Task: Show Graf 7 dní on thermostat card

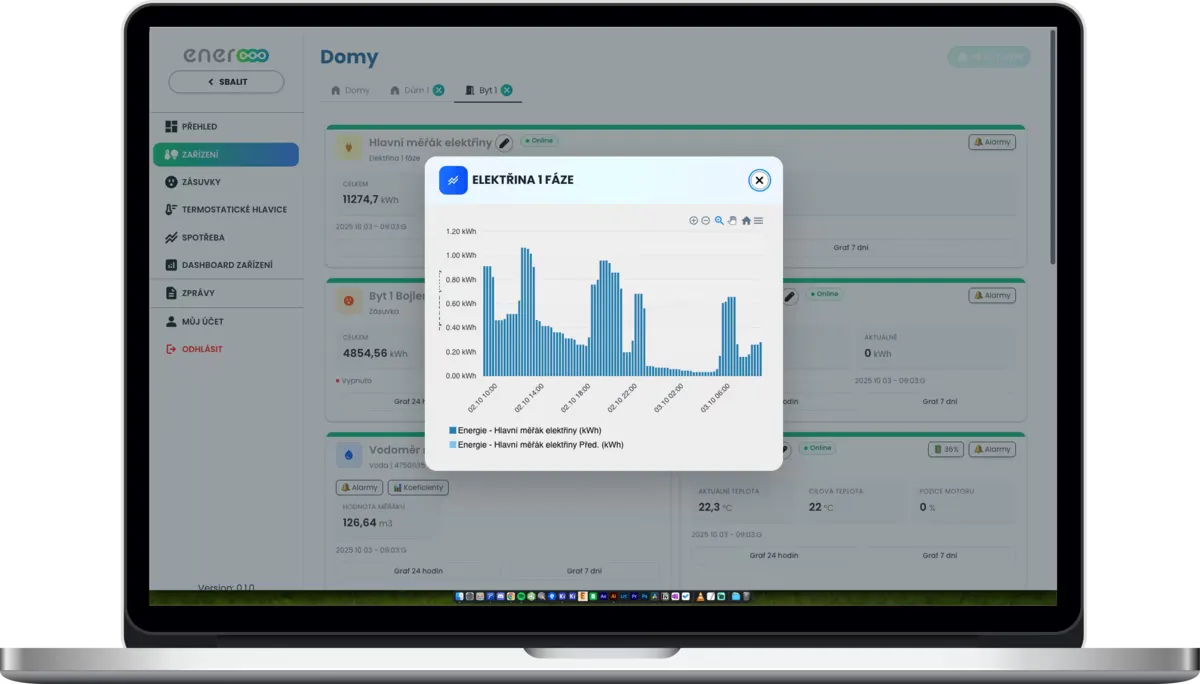Action: click(x=938, y=555)
